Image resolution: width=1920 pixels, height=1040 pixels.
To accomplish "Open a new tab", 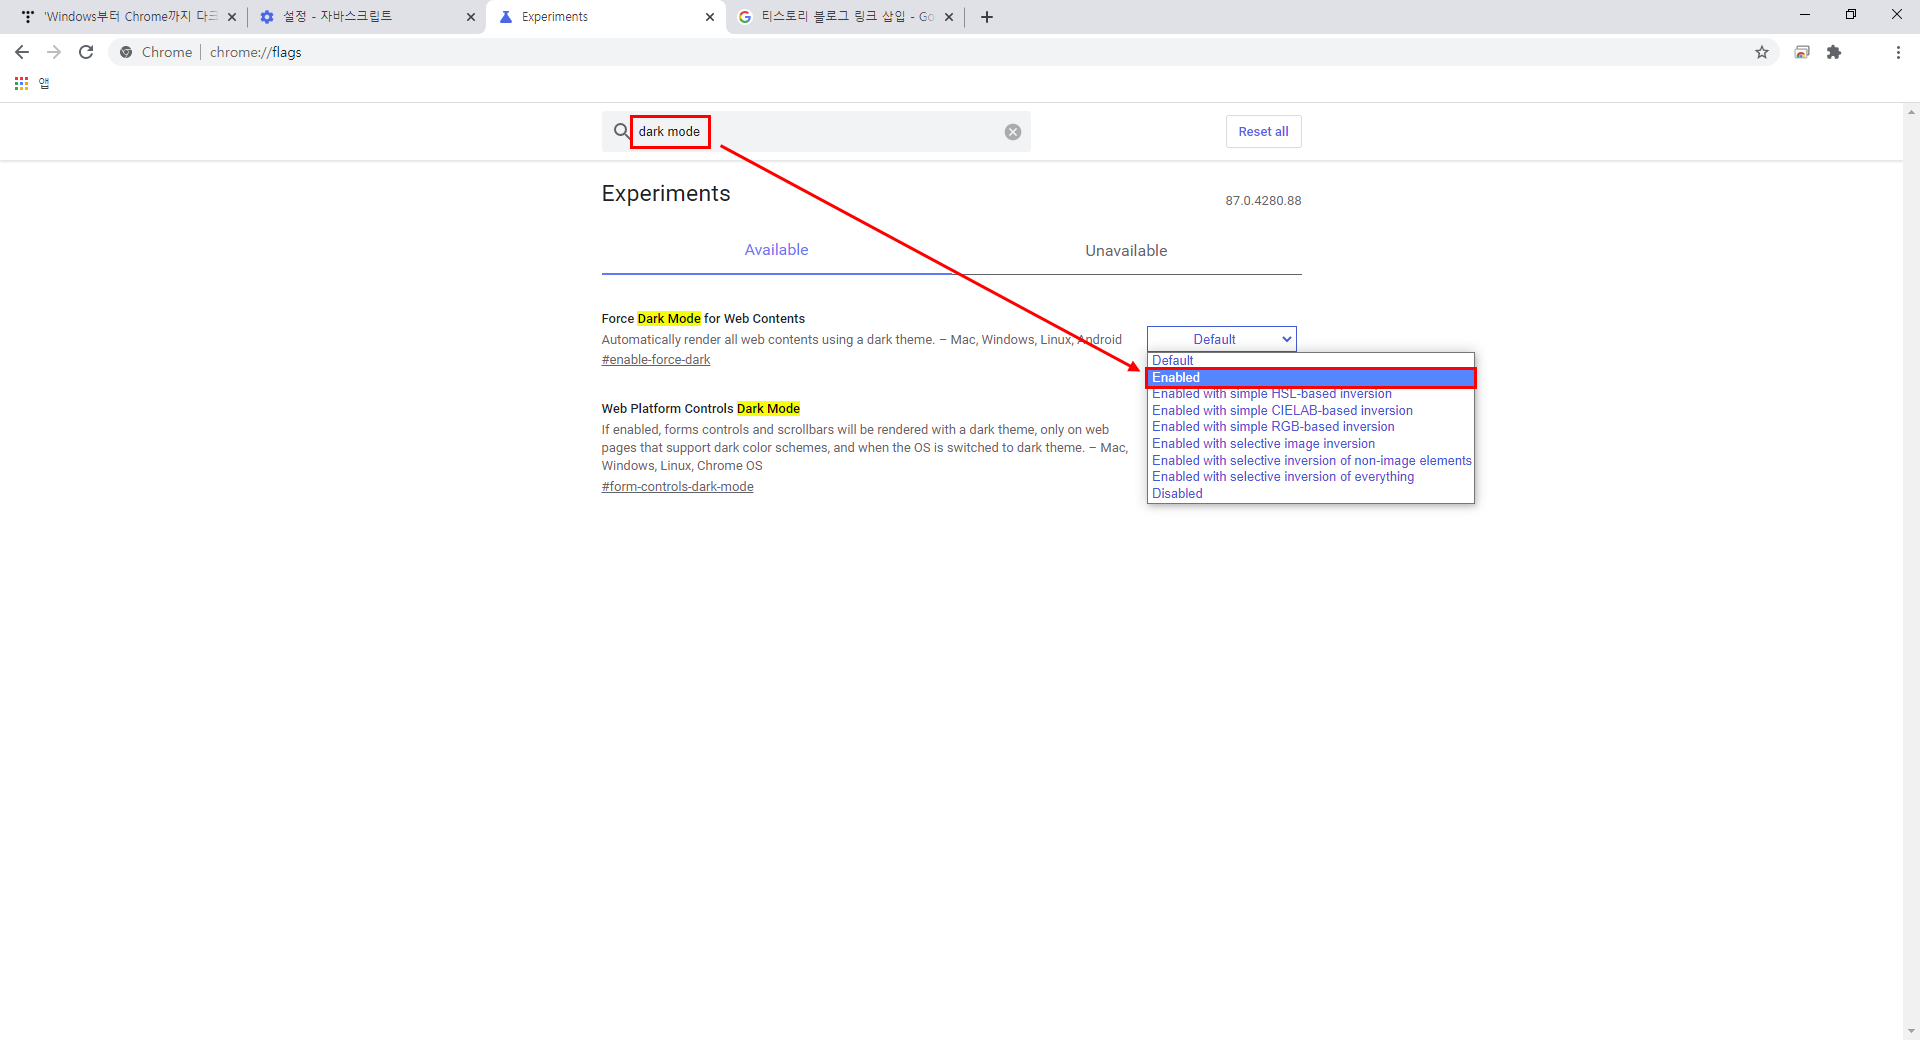I will (987, 17).
